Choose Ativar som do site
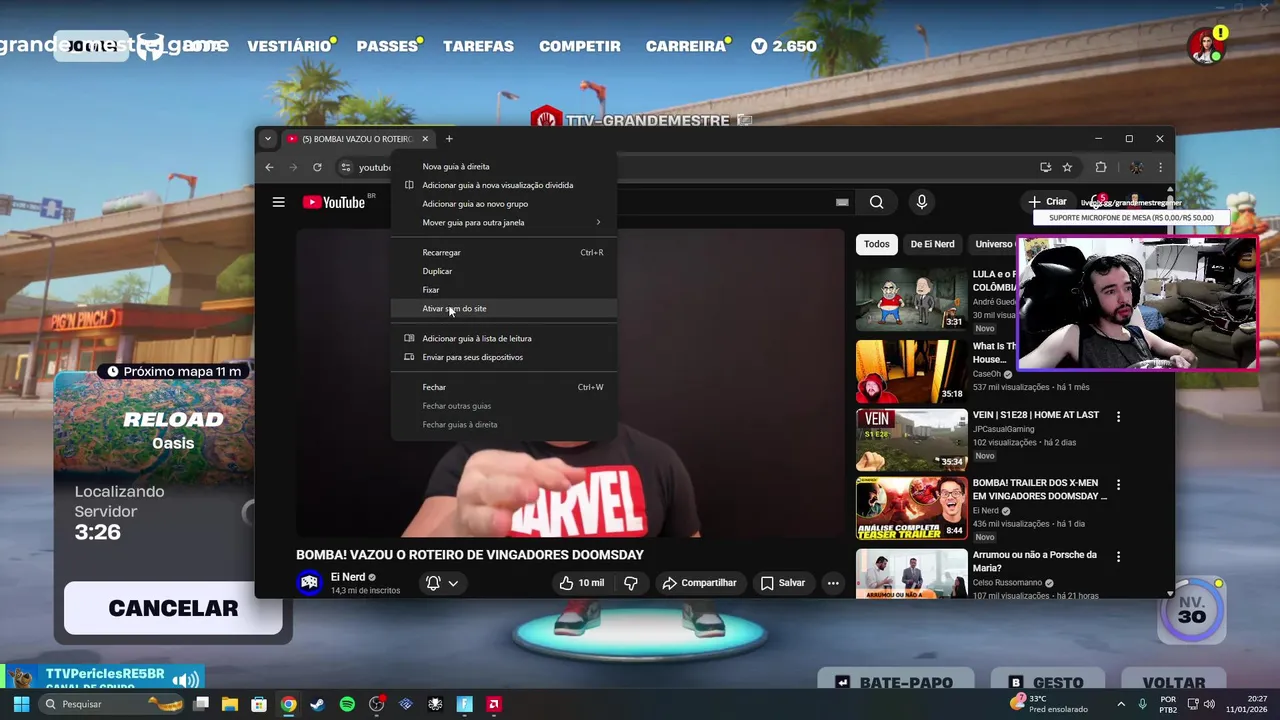This screenshot has height=720, width=1280. point(504,308)
